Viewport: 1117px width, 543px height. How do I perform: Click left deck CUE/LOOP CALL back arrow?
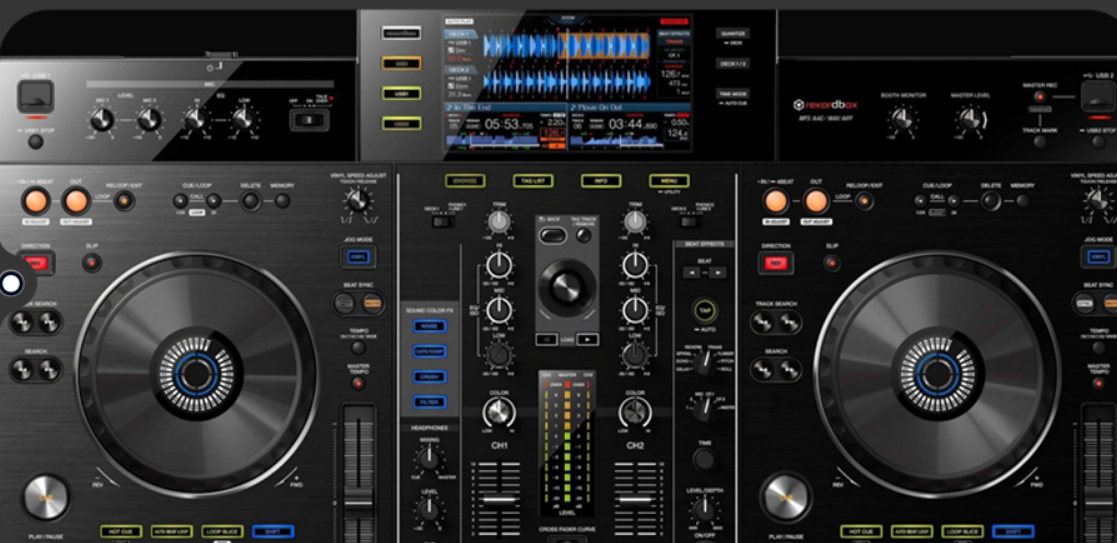point(180,201)
